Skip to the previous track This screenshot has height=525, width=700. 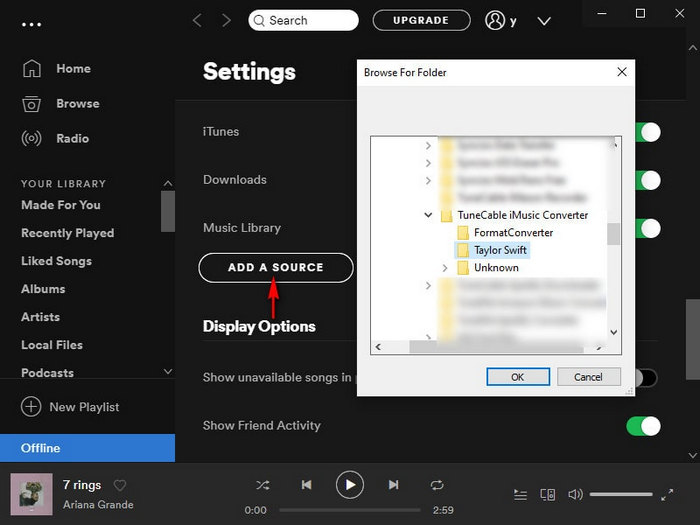pyautogui.click(x=306, y=485)
